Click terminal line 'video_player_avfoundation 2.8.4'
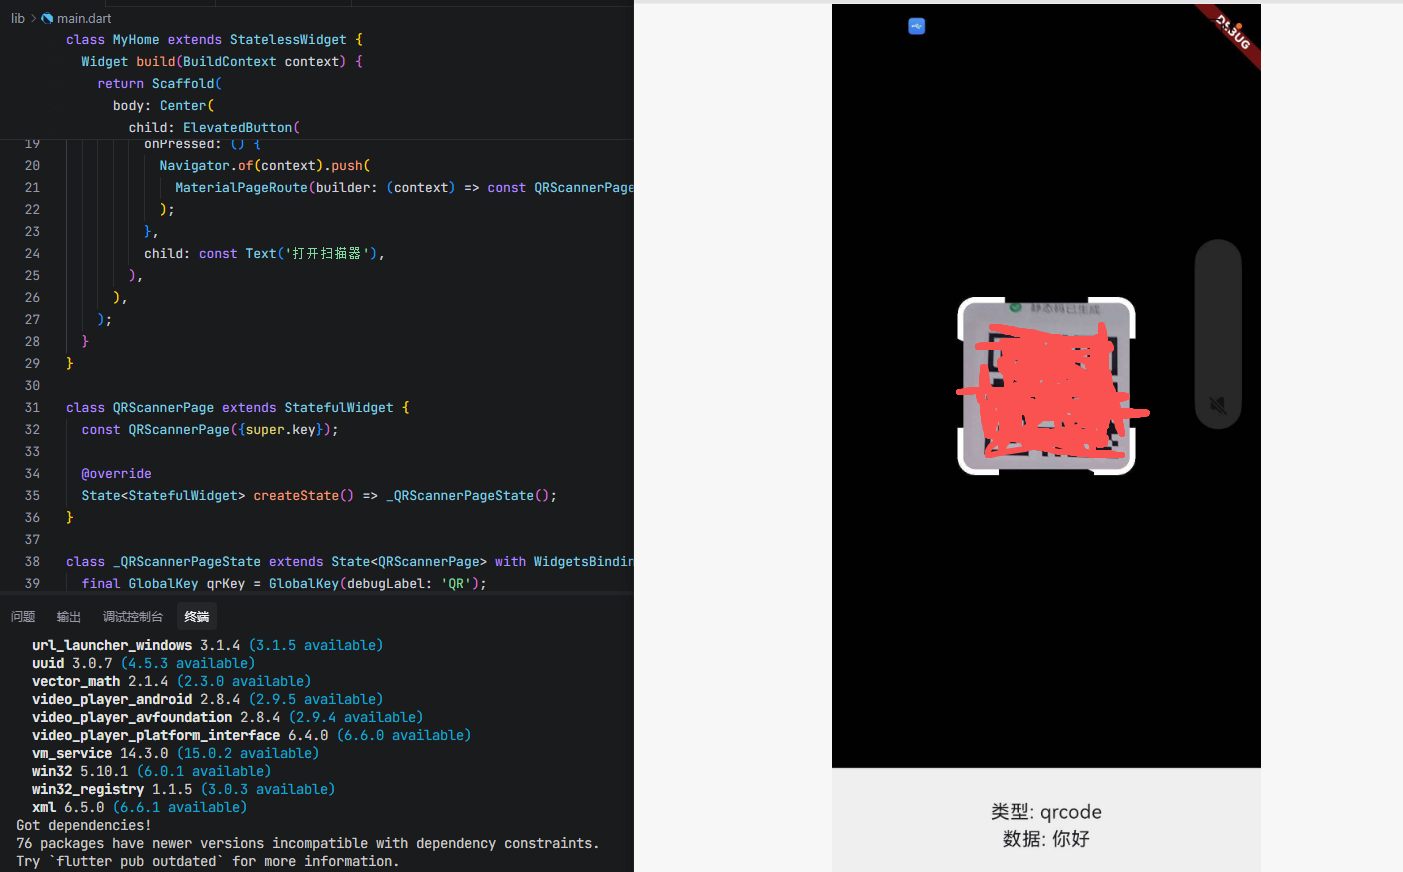The image size is (1403, 872). click(x=227, y=718)
